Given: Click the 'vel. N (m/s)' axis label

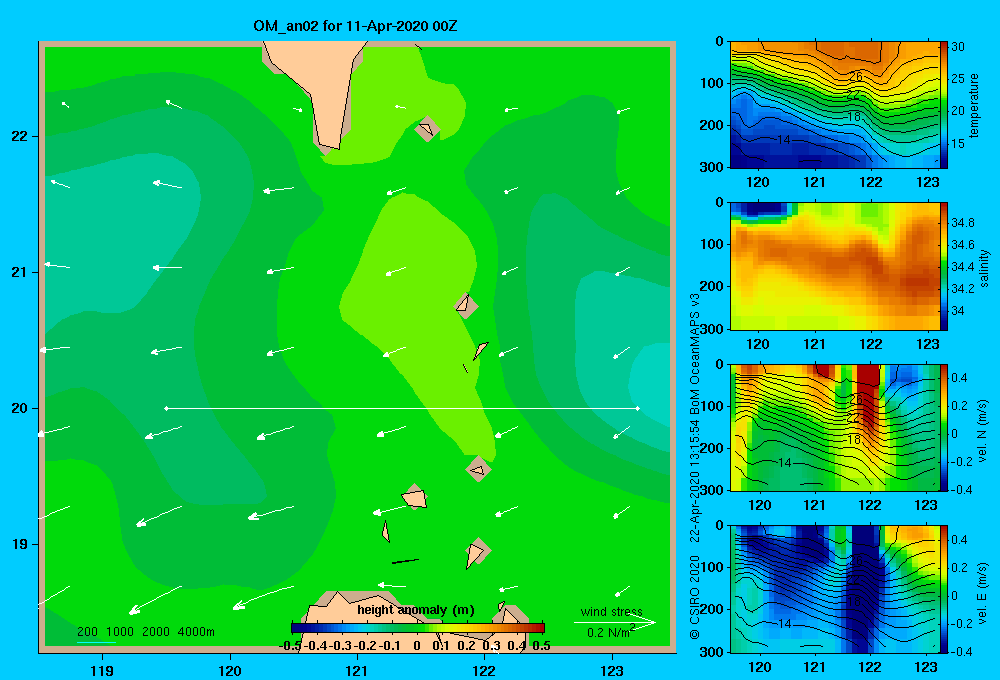Looking at the screenshot, I should (x=982, y=431).
